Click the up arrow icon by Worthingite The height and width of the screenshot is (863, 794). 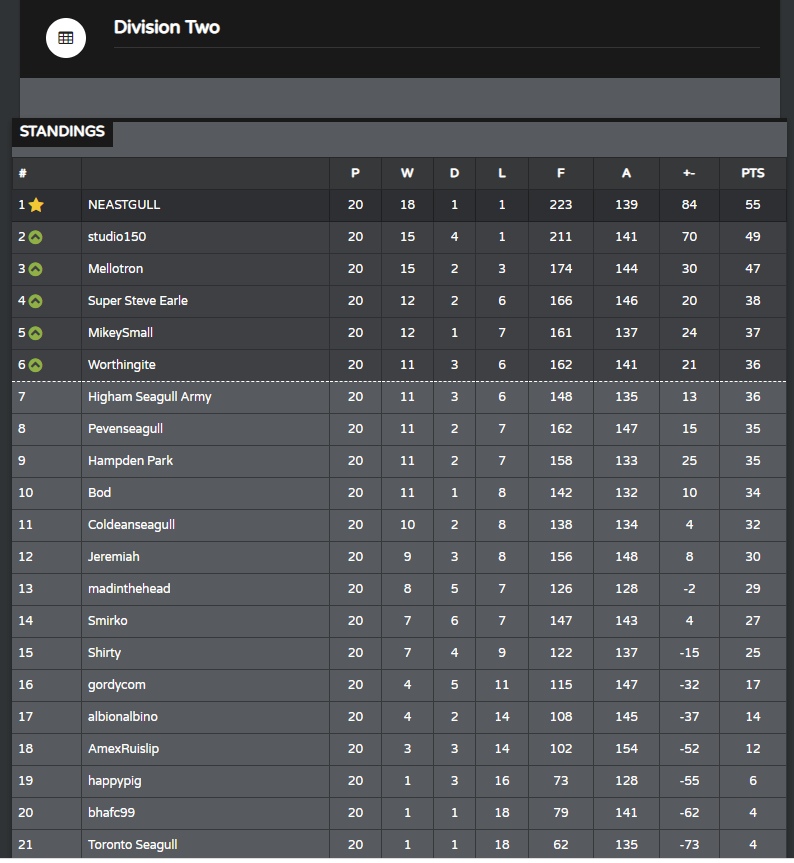click(x=36, y=365)
